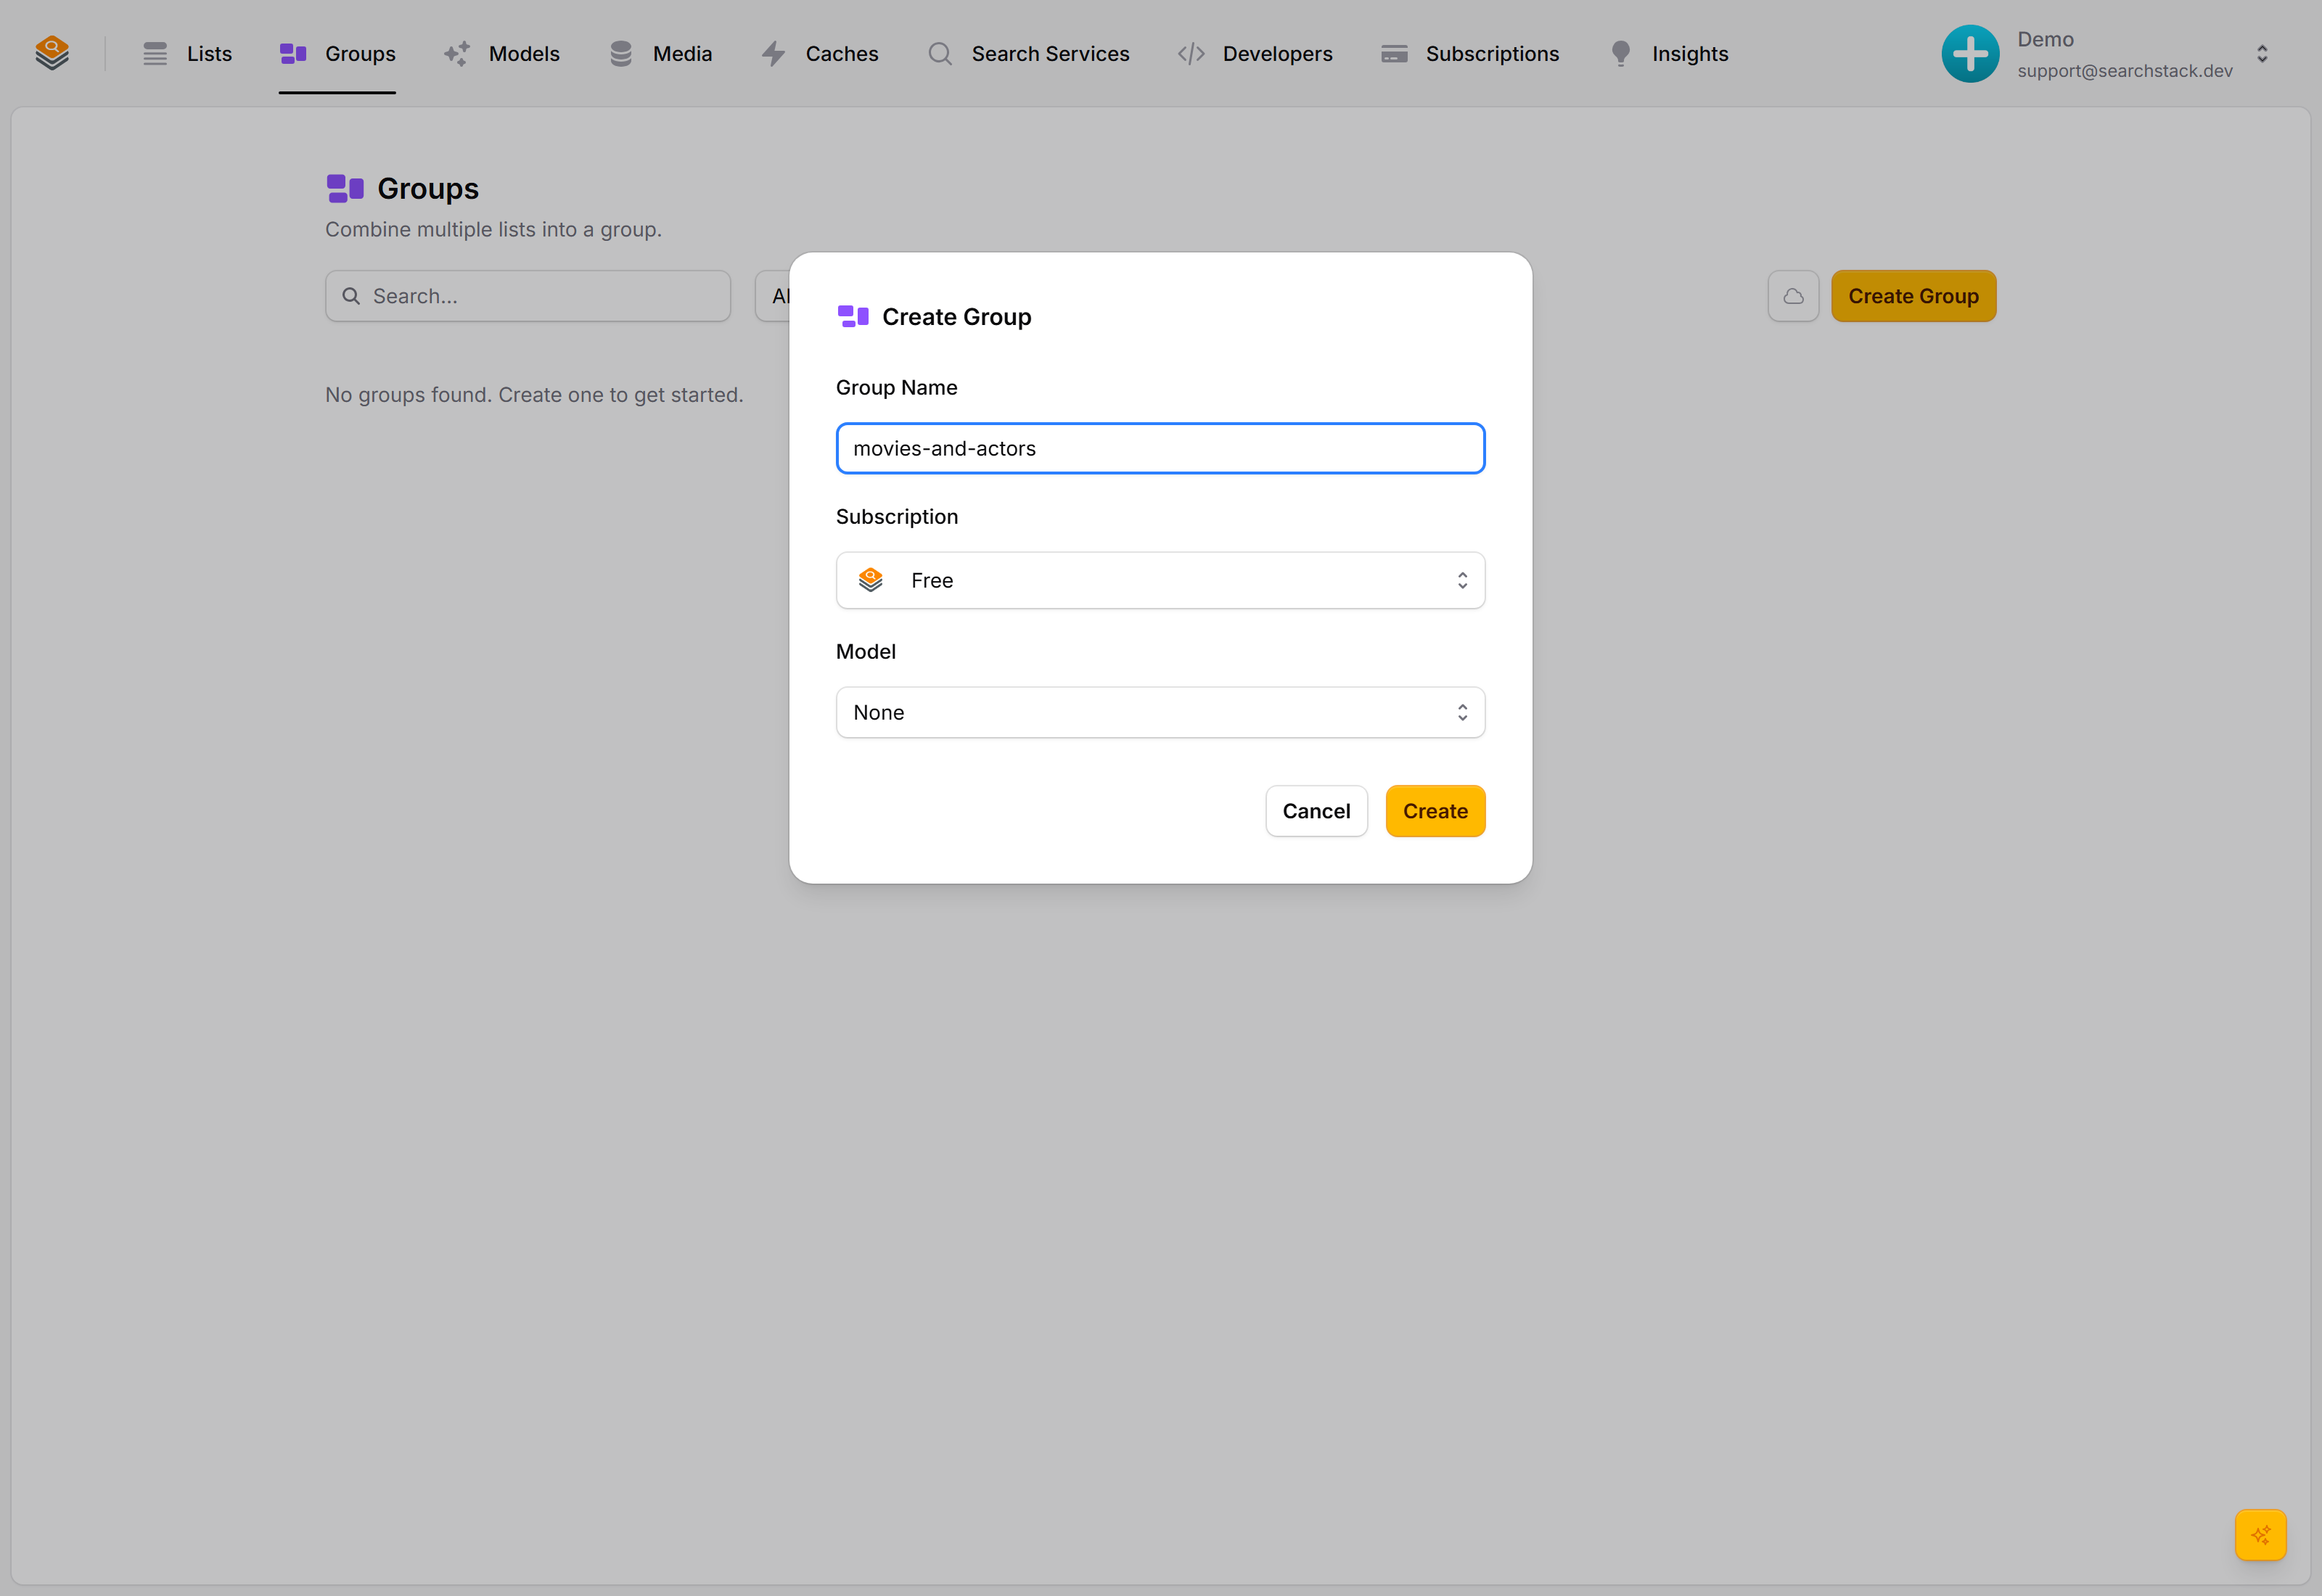Click the Search groups input field
2322x1596 pixels.
(x=528, y=296)
